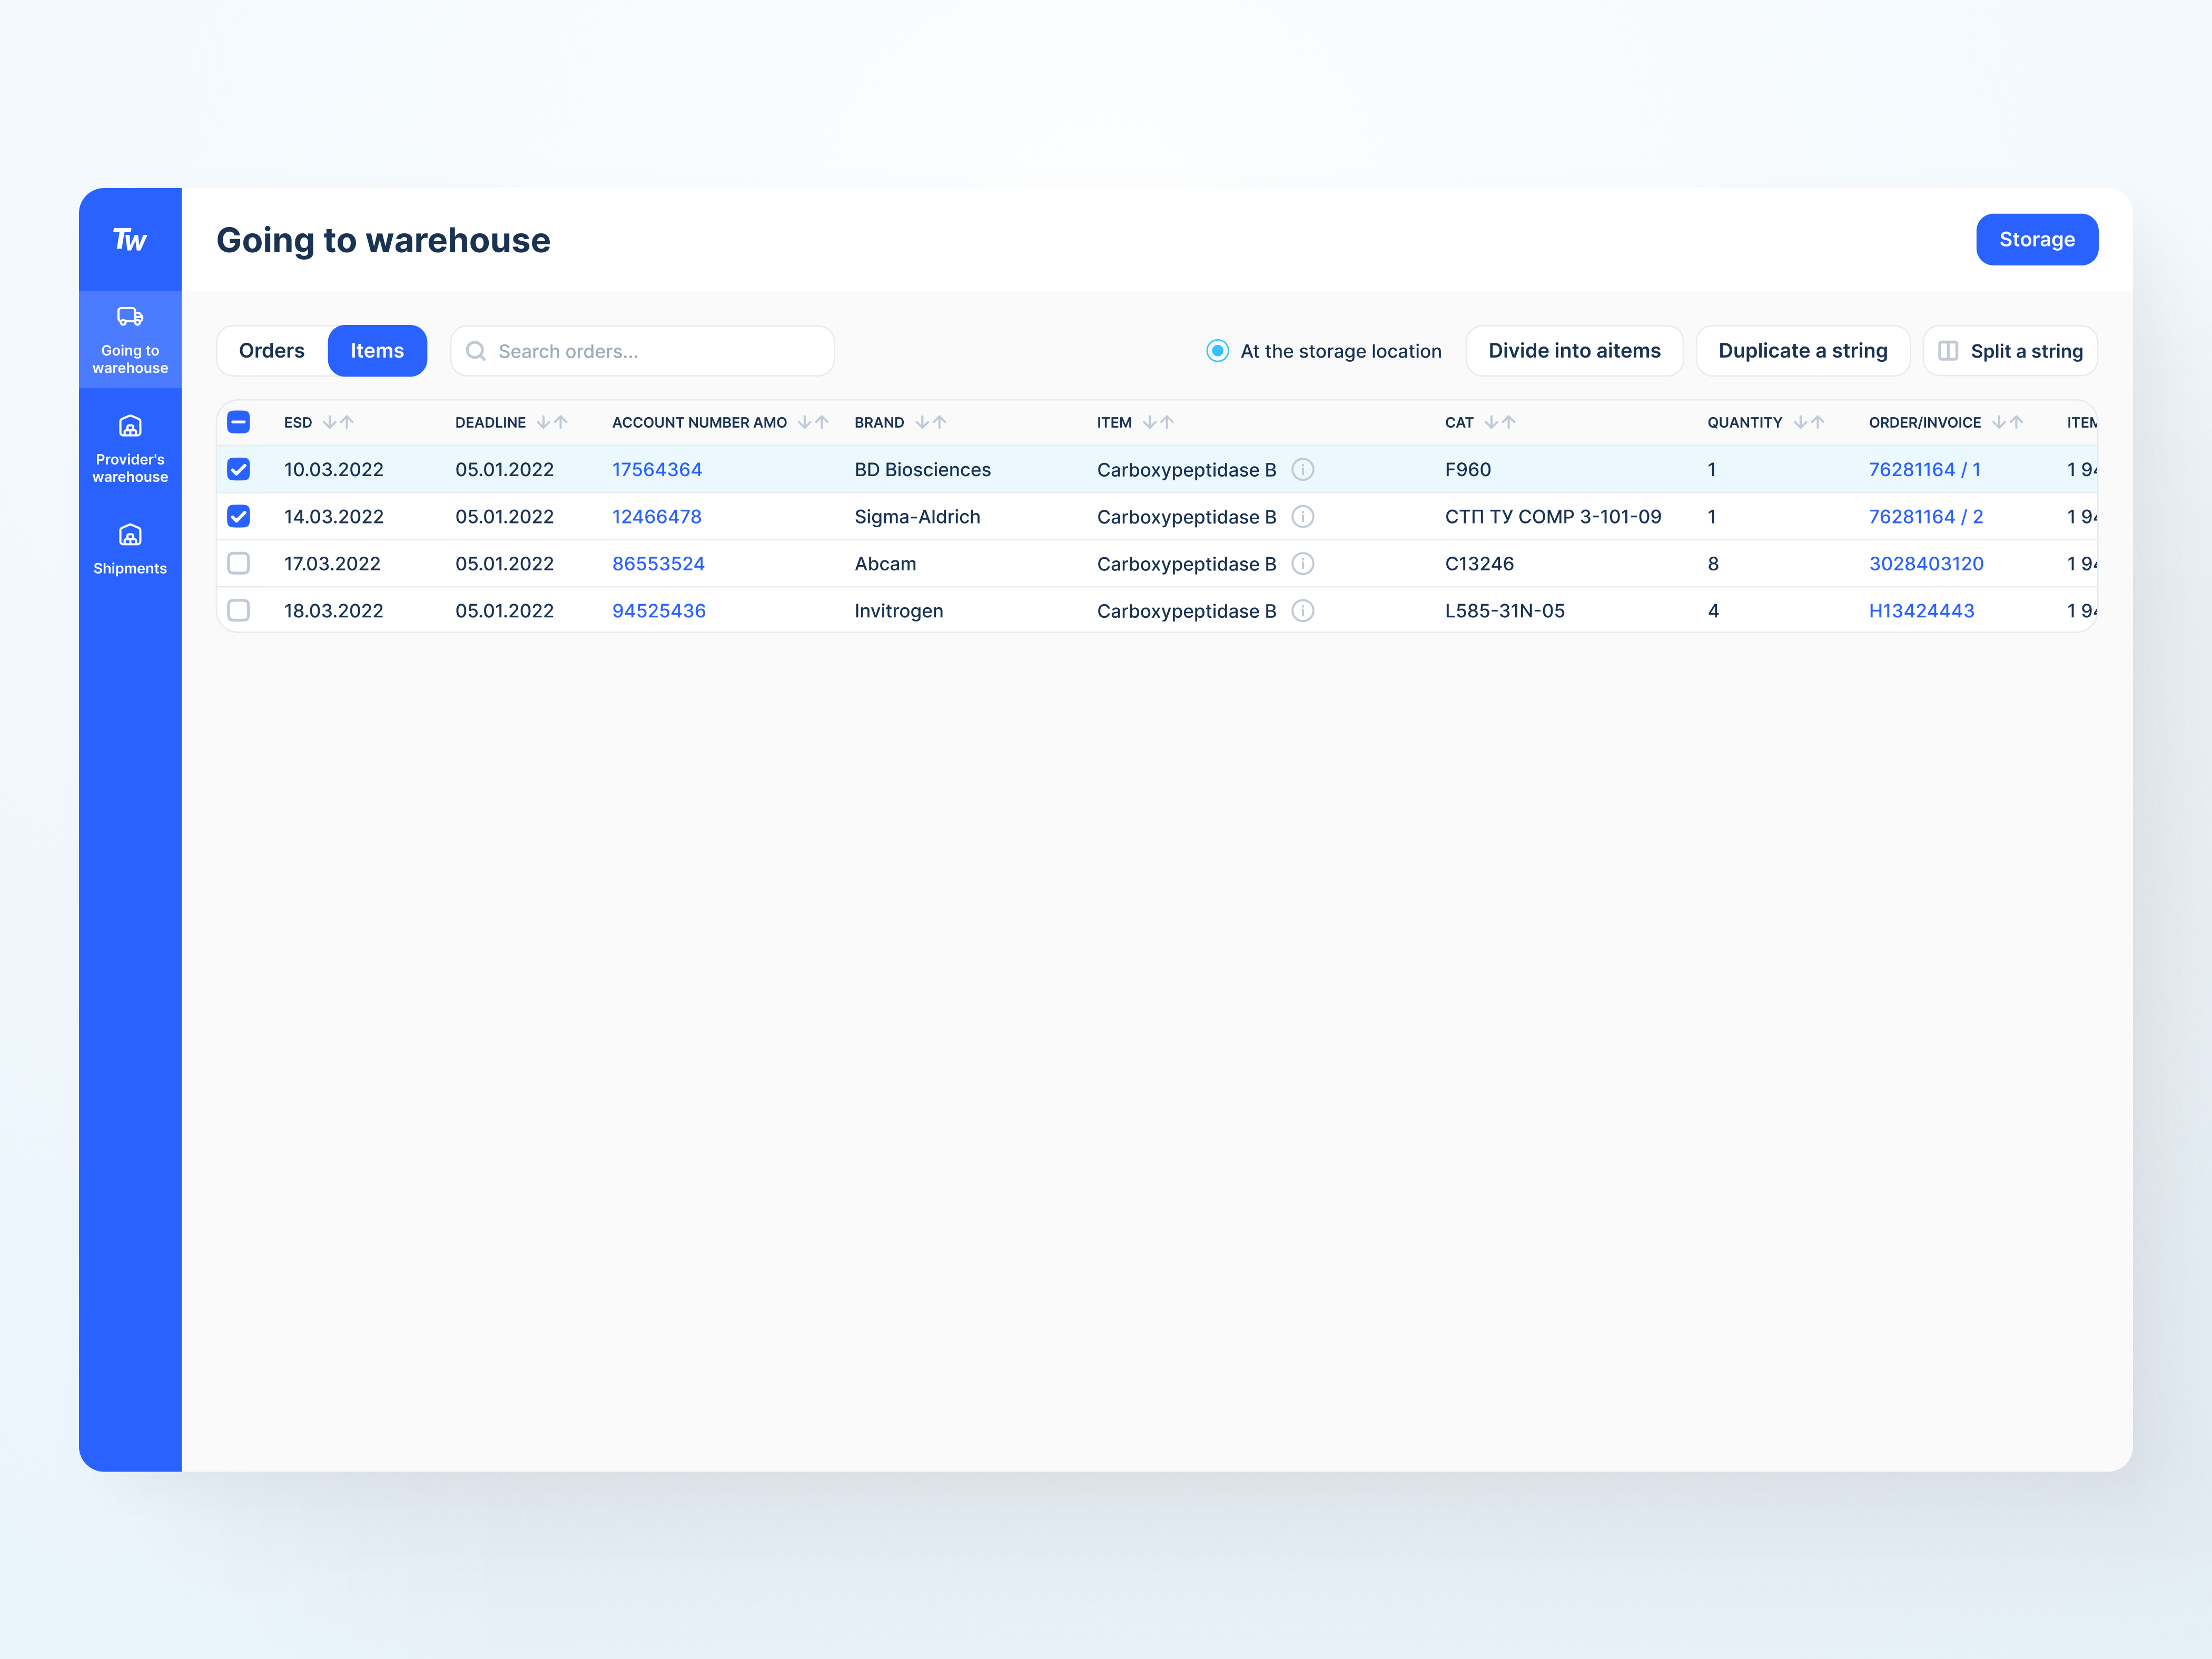The height and width of the screenshot is (1659, 2212).
Task: Click info icon for BD Biosciences item
Action: coord(1302,469)
